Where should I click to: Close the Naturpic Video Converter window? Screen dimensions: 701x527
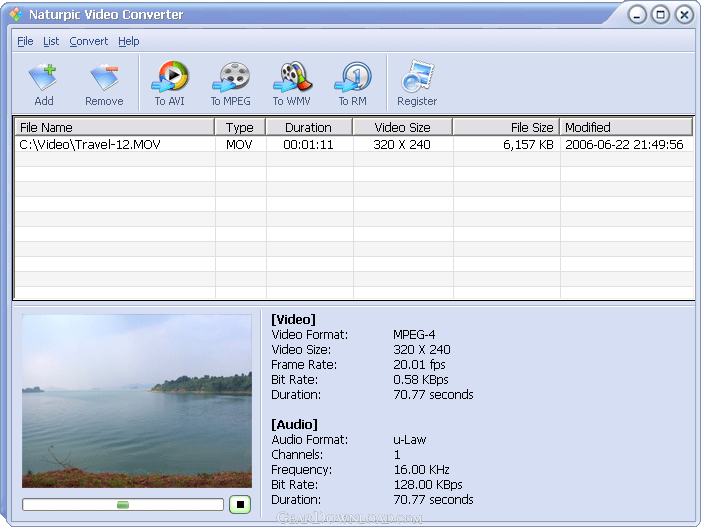(x=684, y=15)
